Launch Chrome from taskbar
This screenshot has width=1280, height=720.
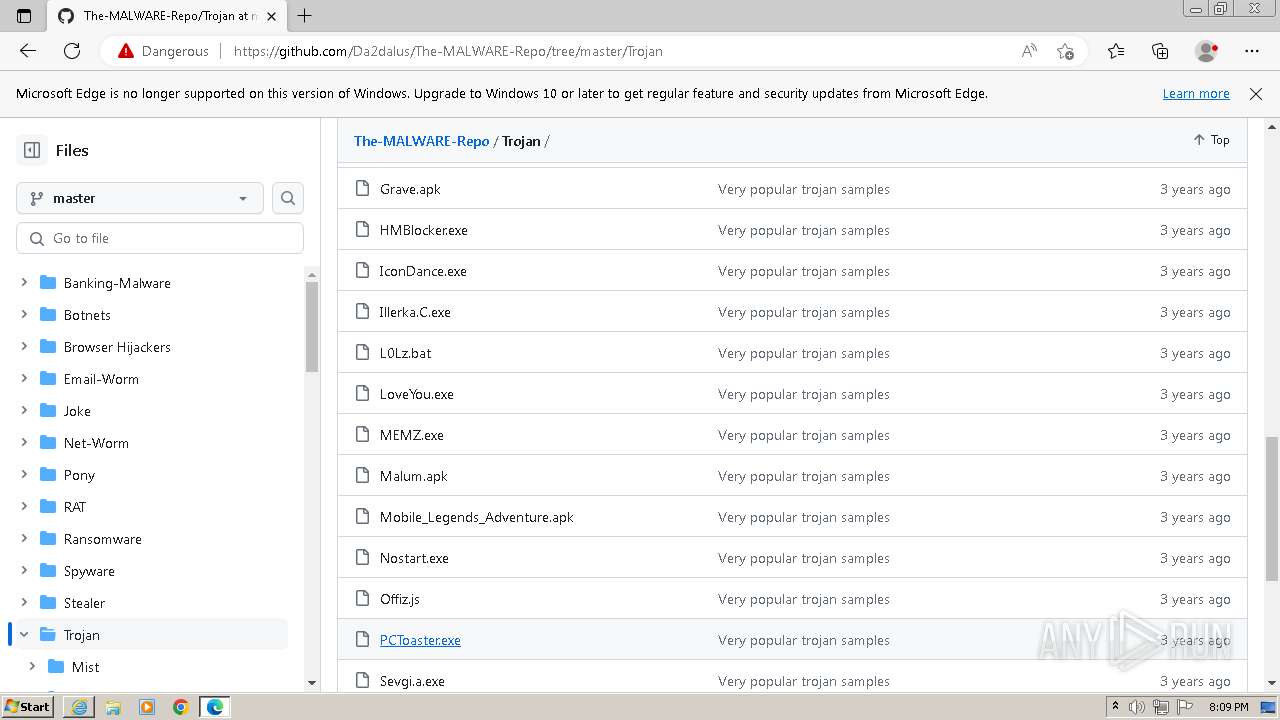pos(181,707)
